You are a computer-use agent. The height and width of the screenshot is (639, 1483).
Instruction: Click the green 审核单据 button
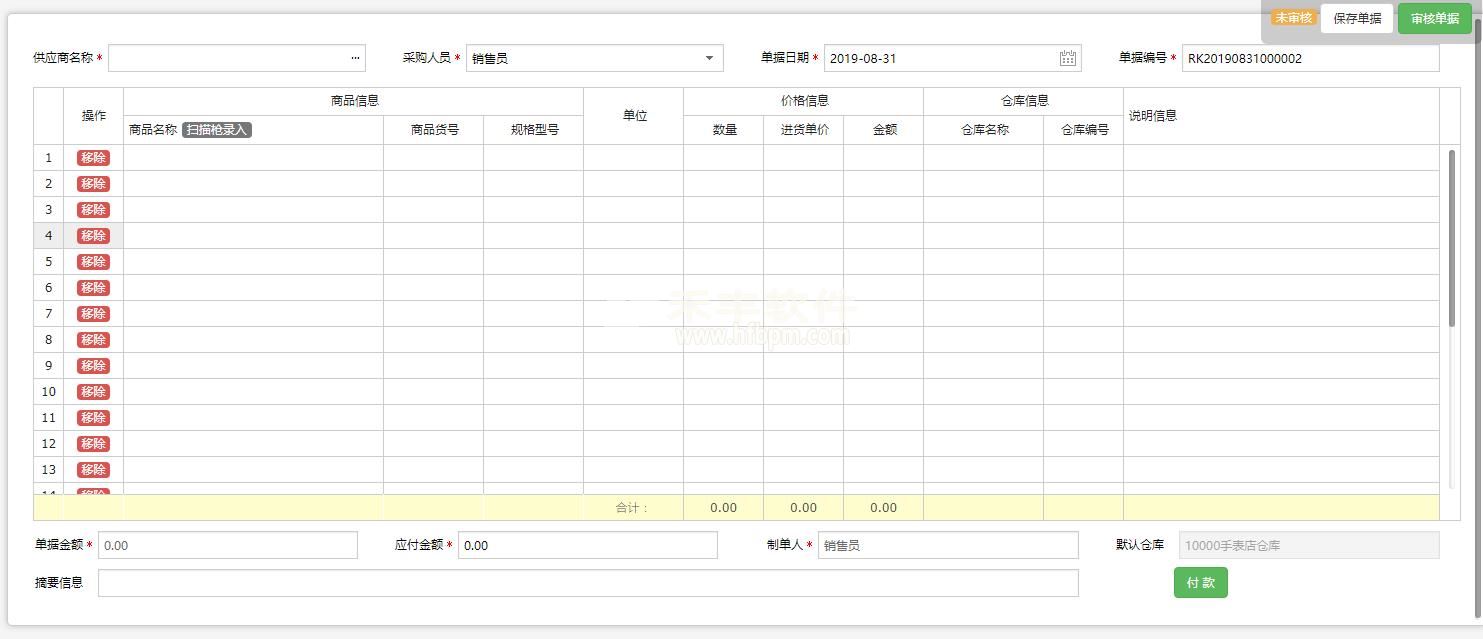1434,18
